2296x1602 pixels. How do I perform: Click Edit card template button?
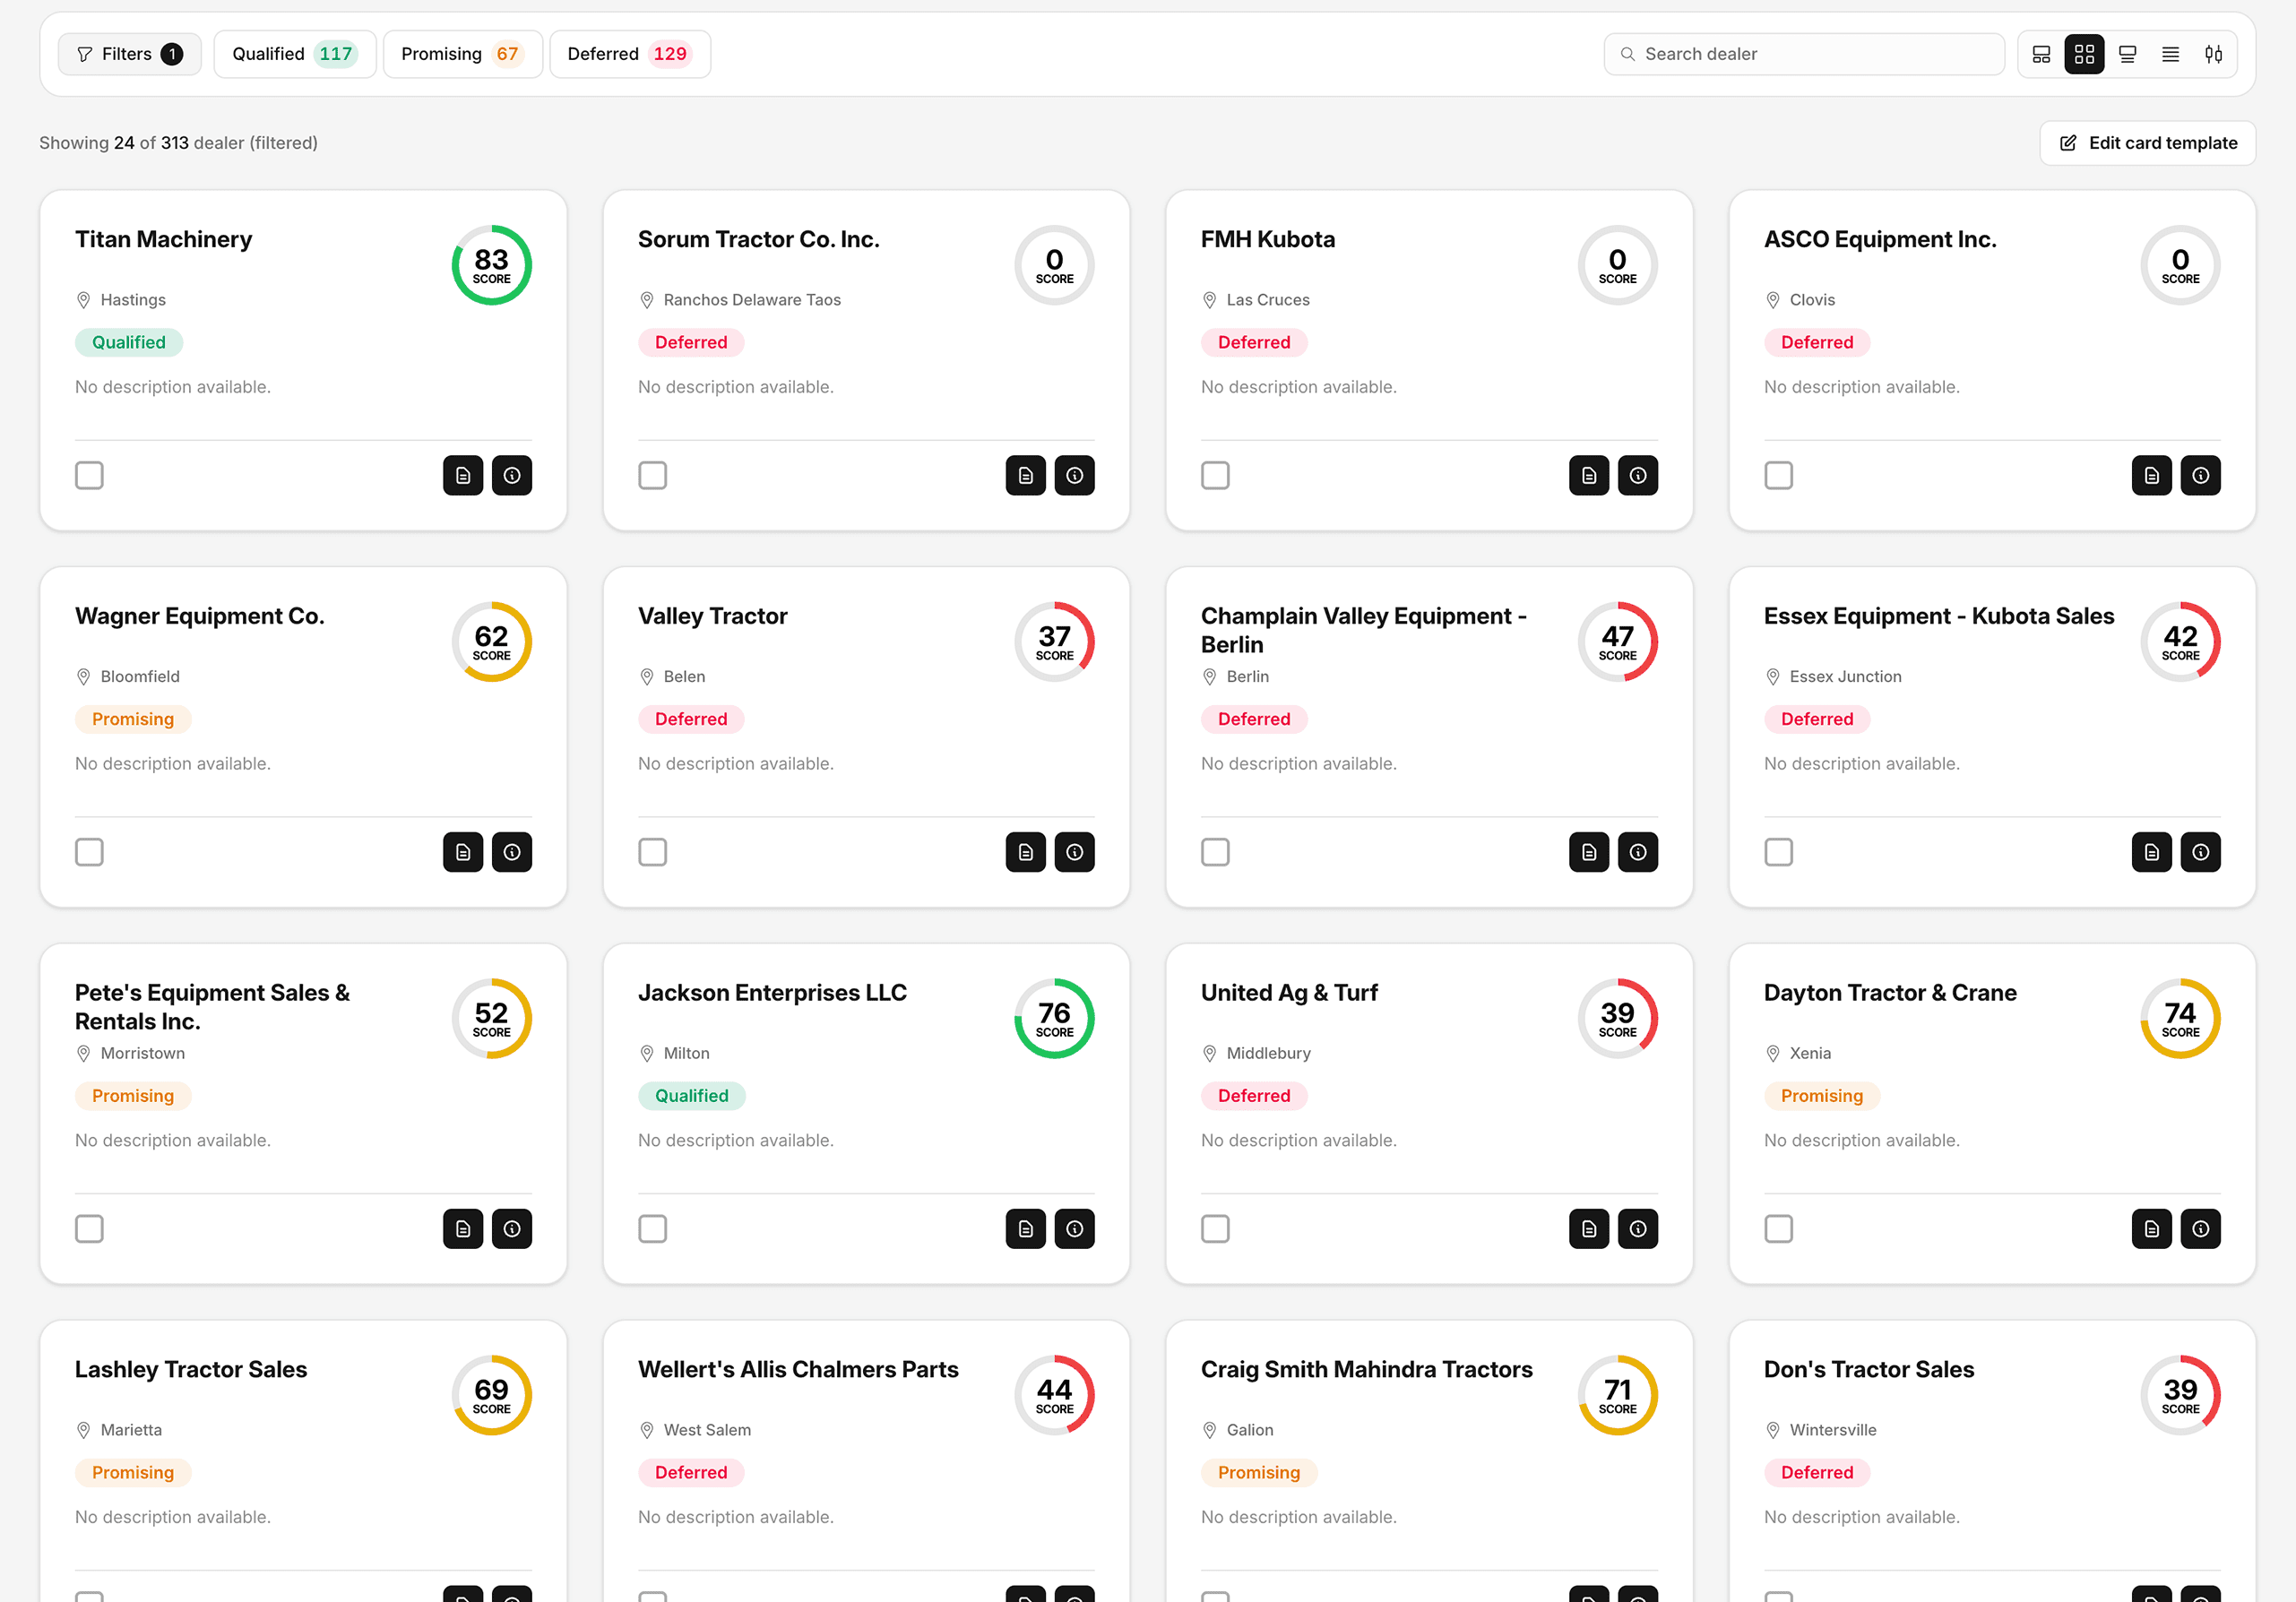click(2147, 143)
